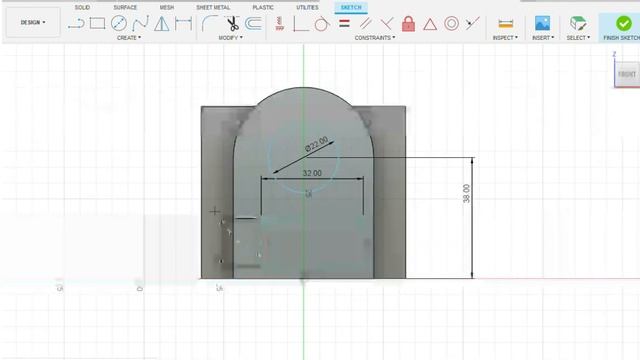Select the Rectangle sketch tool

[x=97, y=23]
